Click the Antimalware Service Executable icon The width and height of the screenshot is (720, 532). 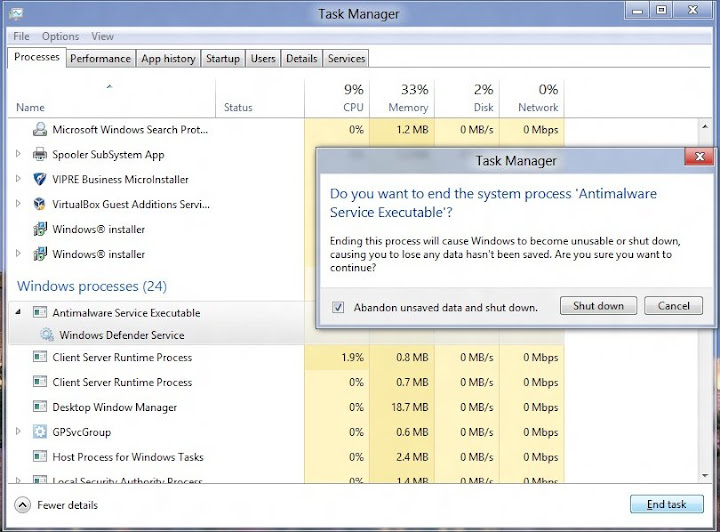[40, 313]
